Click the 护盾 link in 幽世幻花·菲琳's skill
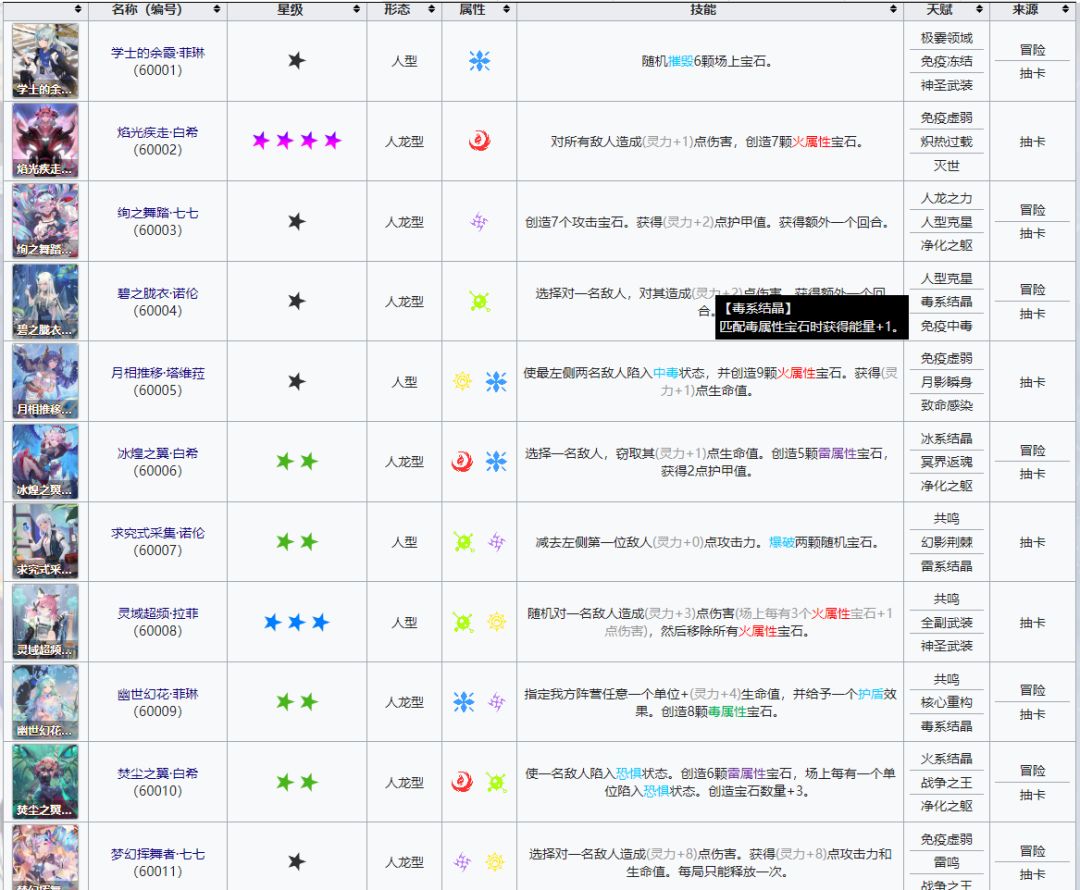The width and height of the screenshot is (1080, 890). pos(871,694)
